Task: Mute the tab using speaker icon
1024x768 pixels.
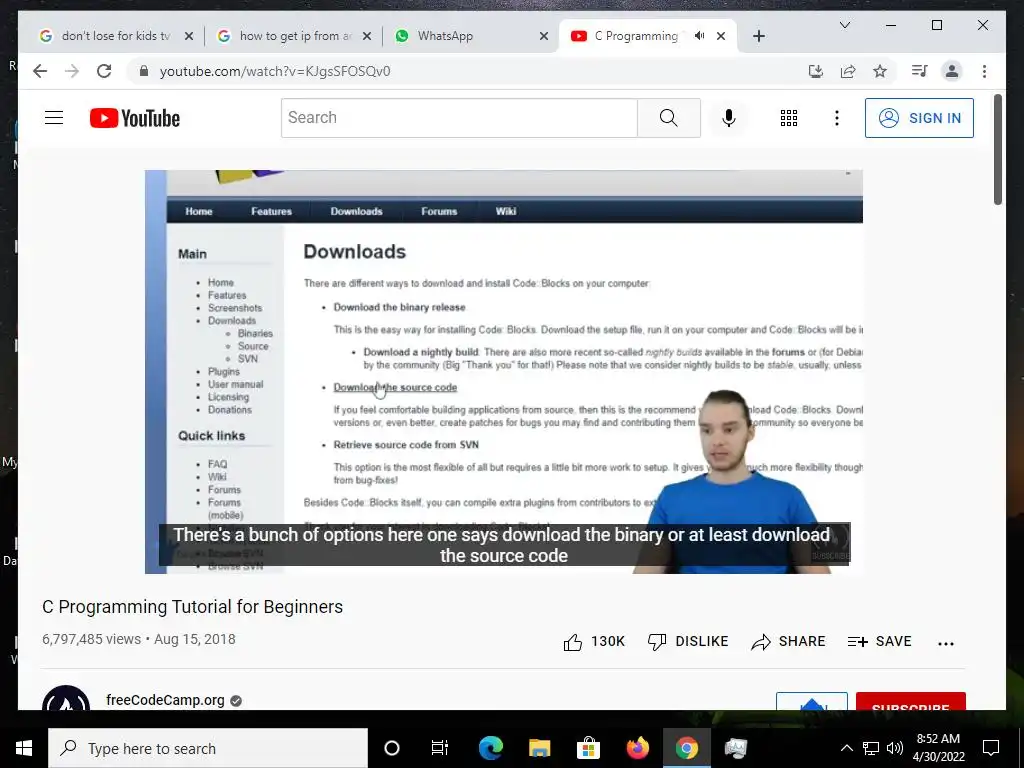Action: [699, 36]
